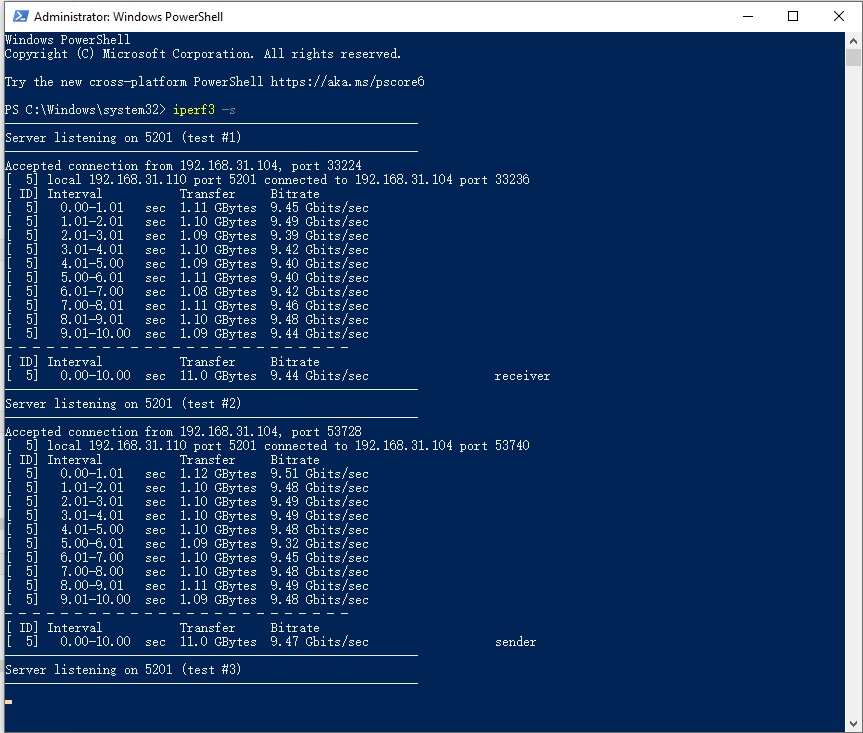Screen dimensions: 863x733
Task: Maximize the PowerShell window
Action: click(793, 16)
